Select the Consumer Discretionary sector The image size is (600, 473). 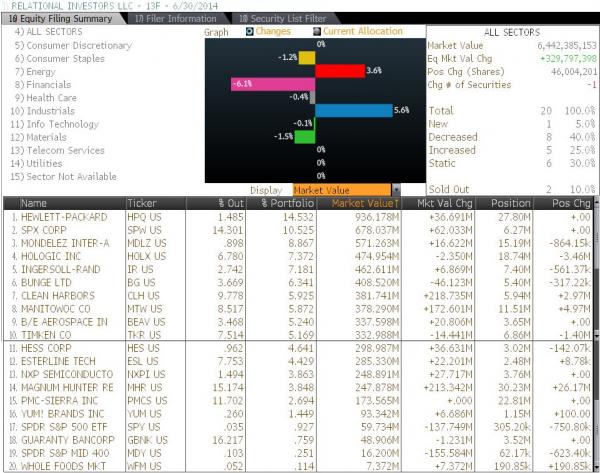pyautogui.click(x=73, y=45)
